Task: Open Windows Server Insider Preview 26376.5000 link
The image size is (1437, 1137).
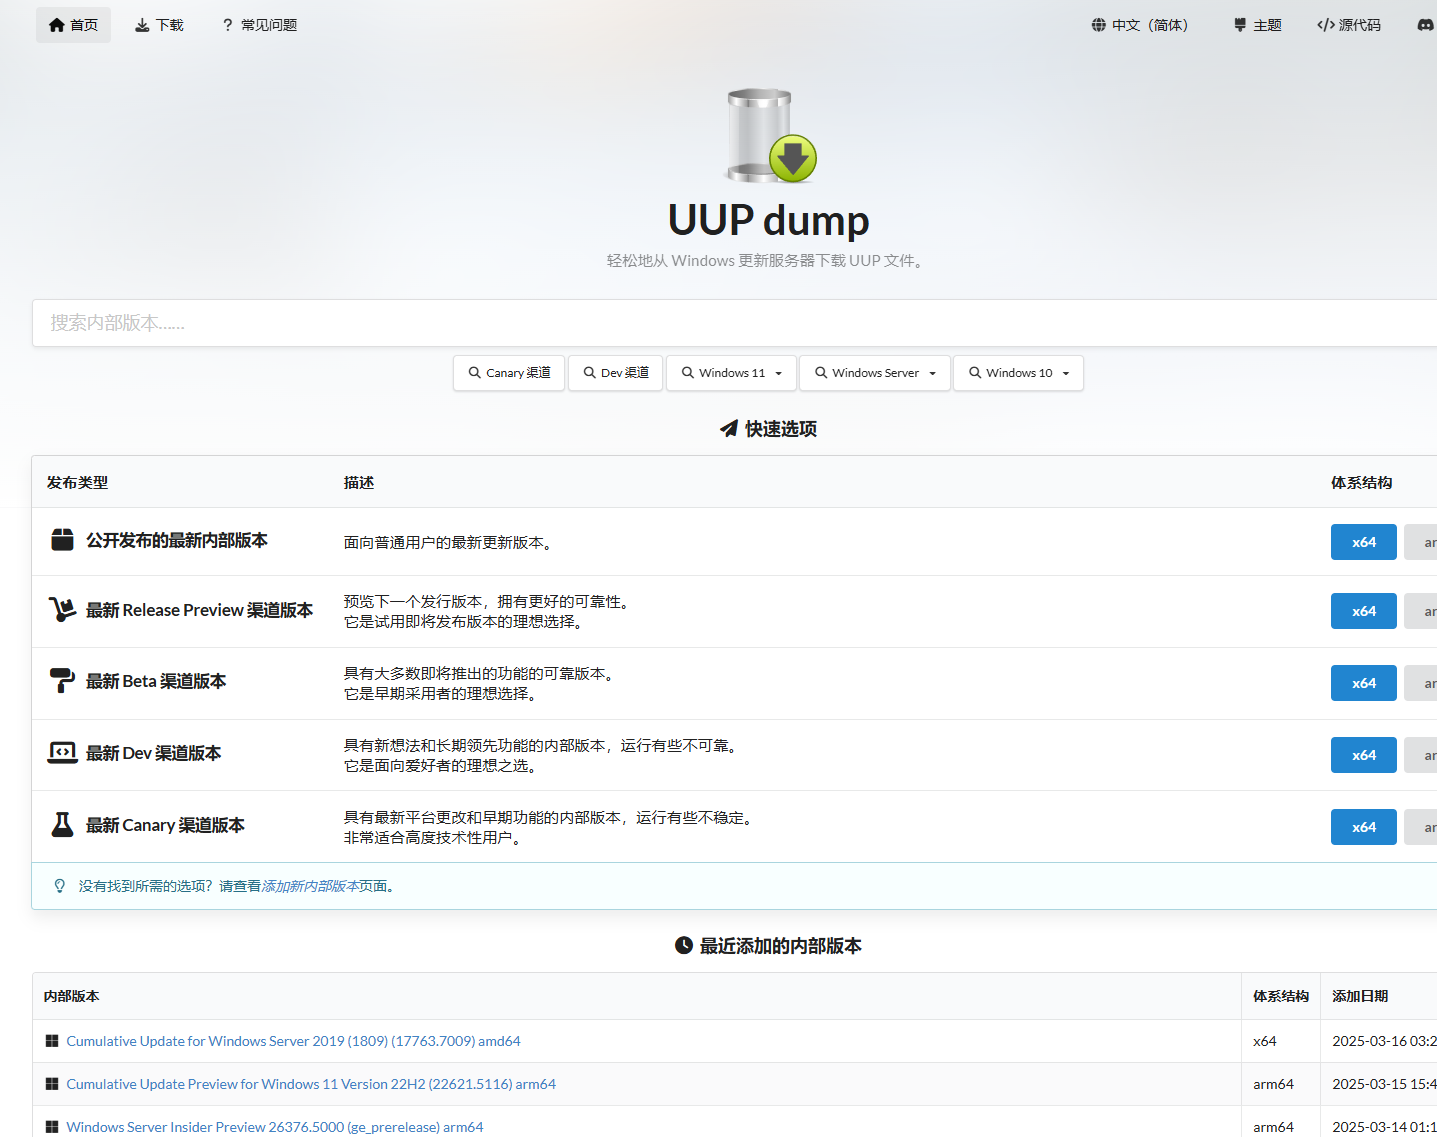Action: (275, 1127)
